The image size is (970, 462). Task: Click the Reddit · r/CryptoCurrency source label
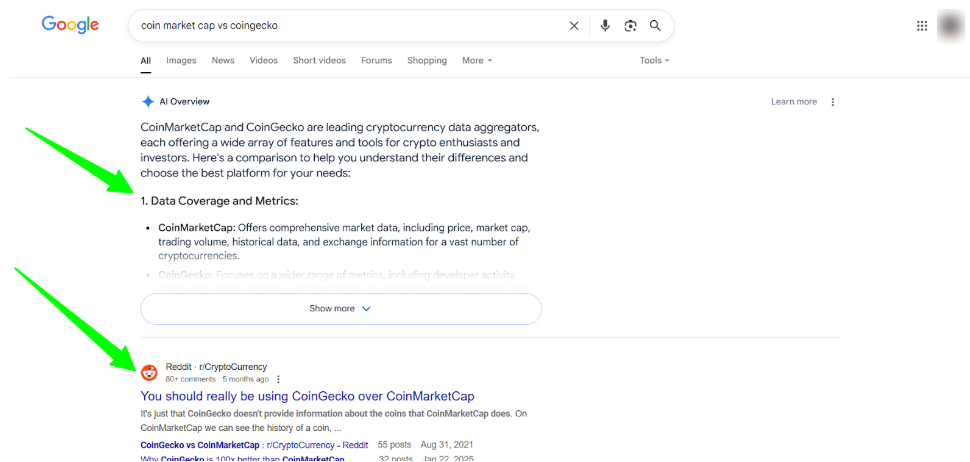(x=217, y=367)
